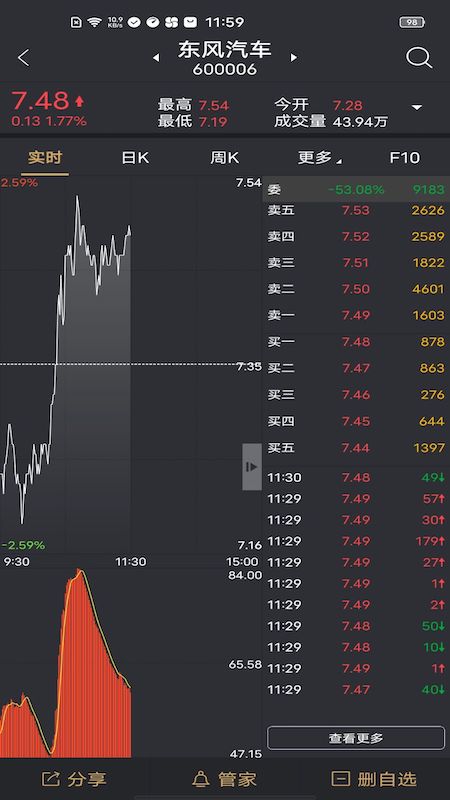Tap the mail notification icon in status bar
The height and width of the screenshot is (800, 450).
coord(190,22)
